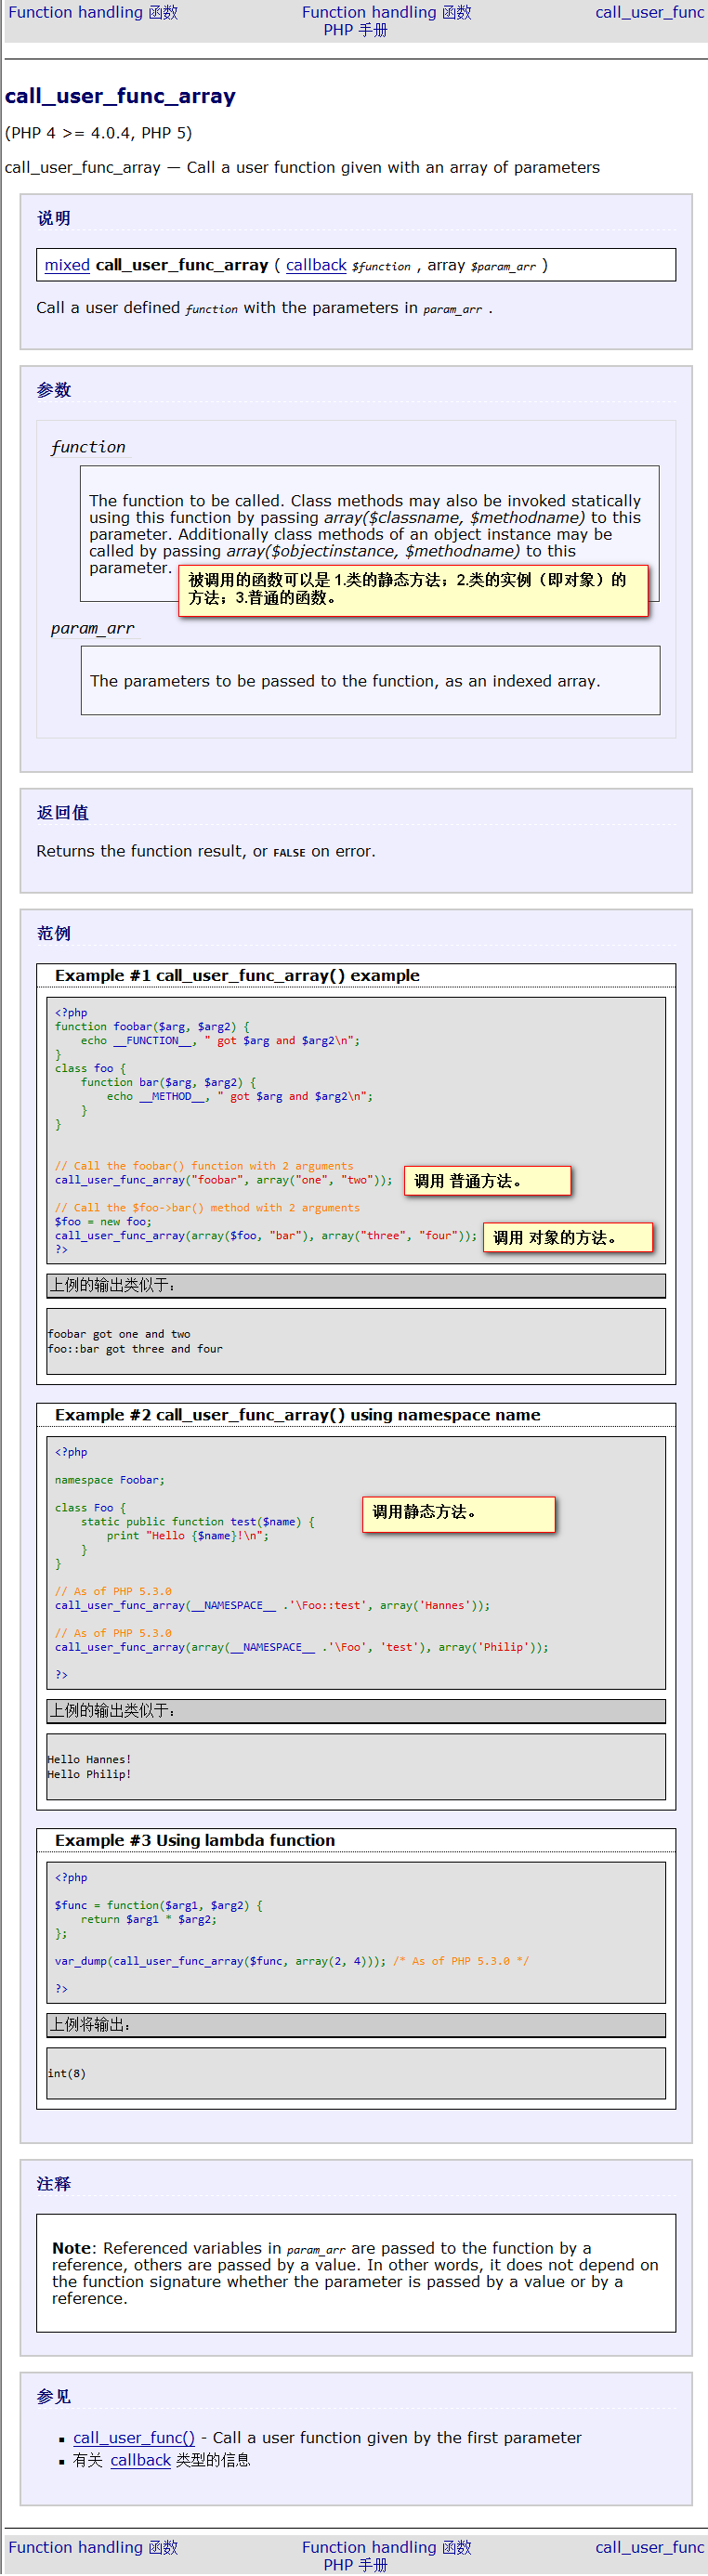Image resolution: width=708 pixels, height=2576 pixels.
Task: Go to the bottom-right call_user_func link
Action: [x=650, y=2547]
